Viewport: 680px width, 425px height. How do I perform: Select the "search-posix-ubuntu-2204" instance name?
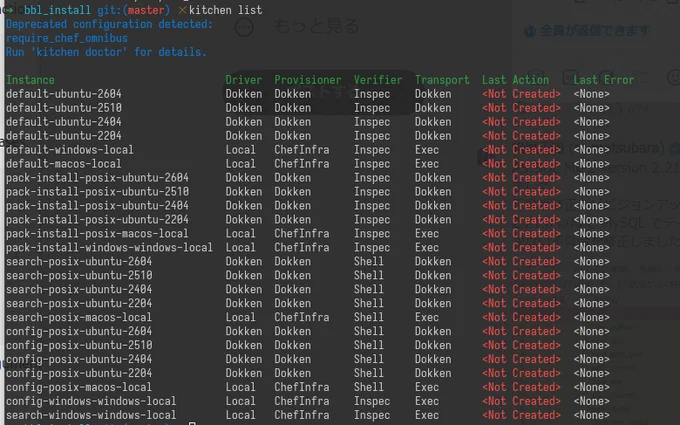[x=79, y=303]
